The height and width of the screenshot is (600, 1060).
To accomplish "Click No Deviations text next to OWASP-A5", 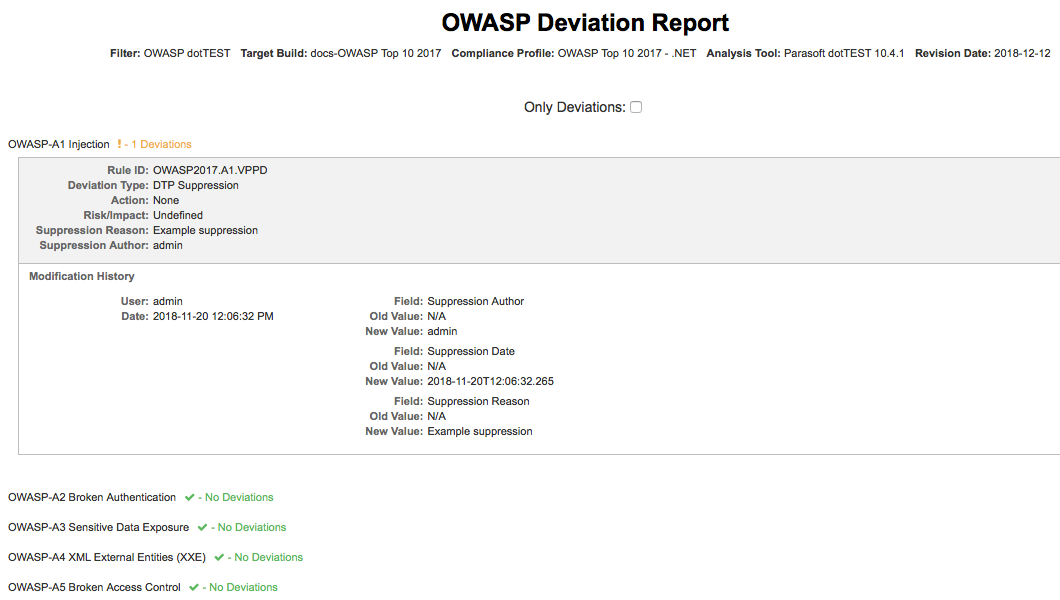I will [243, 587].
